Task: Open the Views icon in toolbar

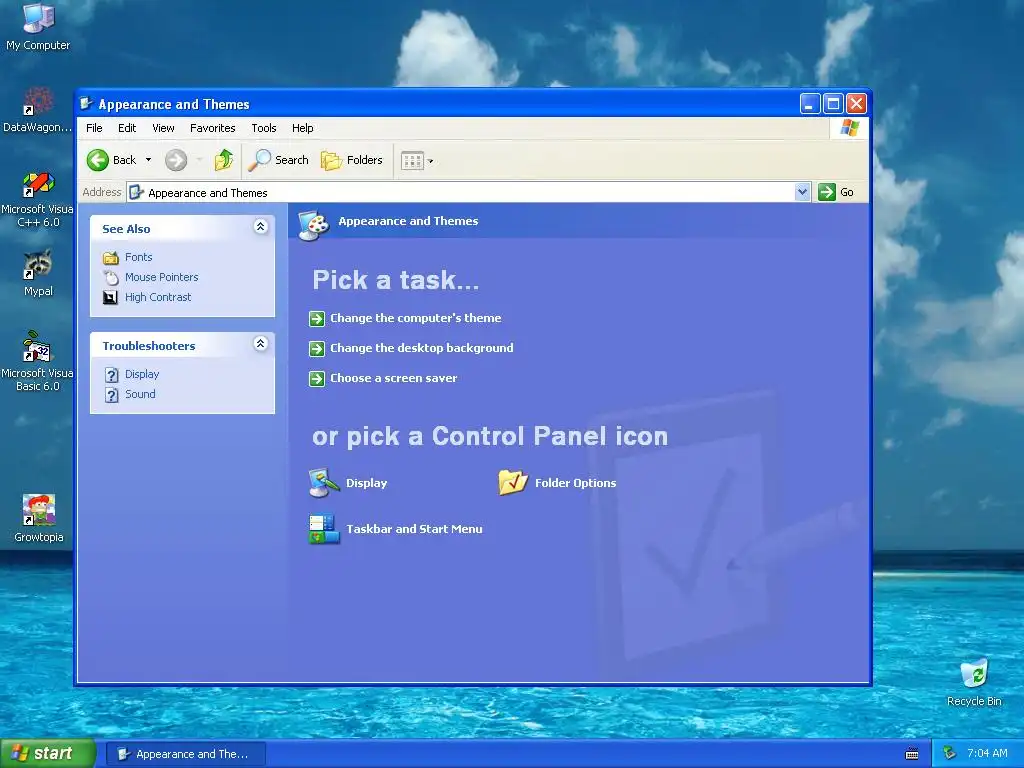Action: point(412,160)
